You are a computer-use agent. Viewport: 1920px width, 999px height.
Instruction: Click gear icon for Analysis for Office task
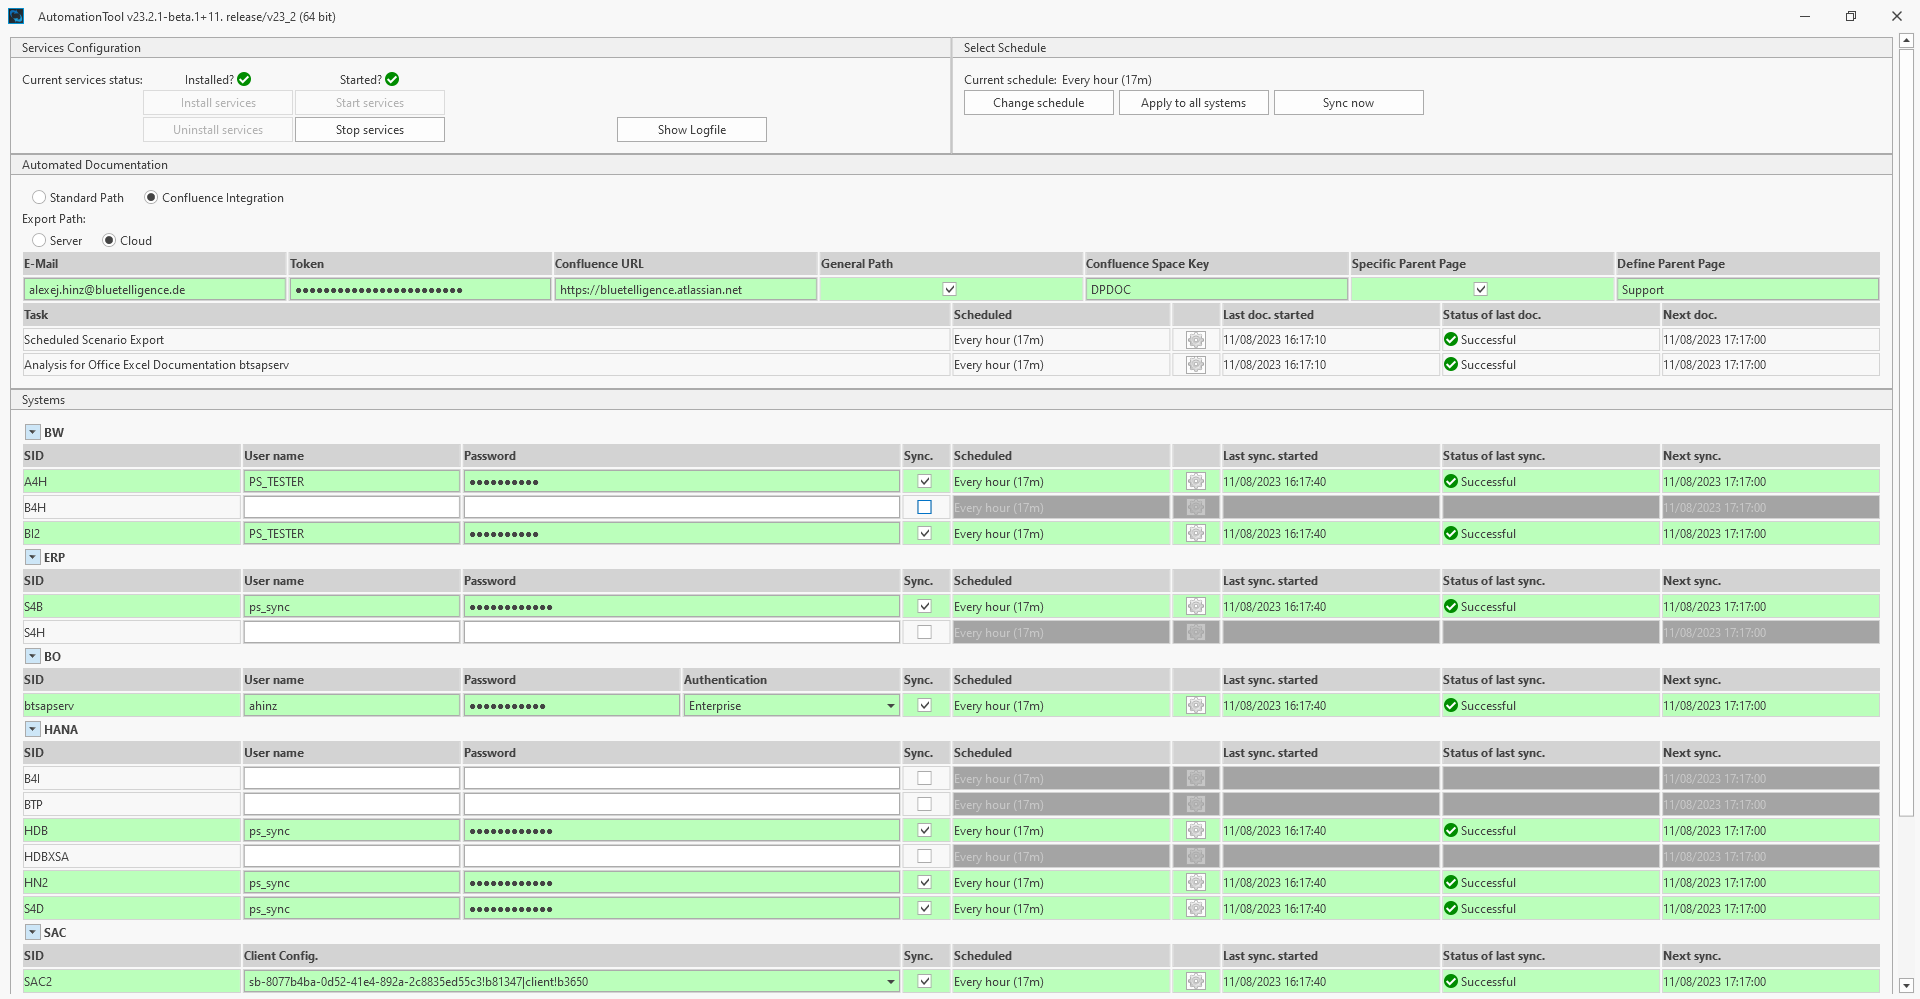pos(1195,365)
